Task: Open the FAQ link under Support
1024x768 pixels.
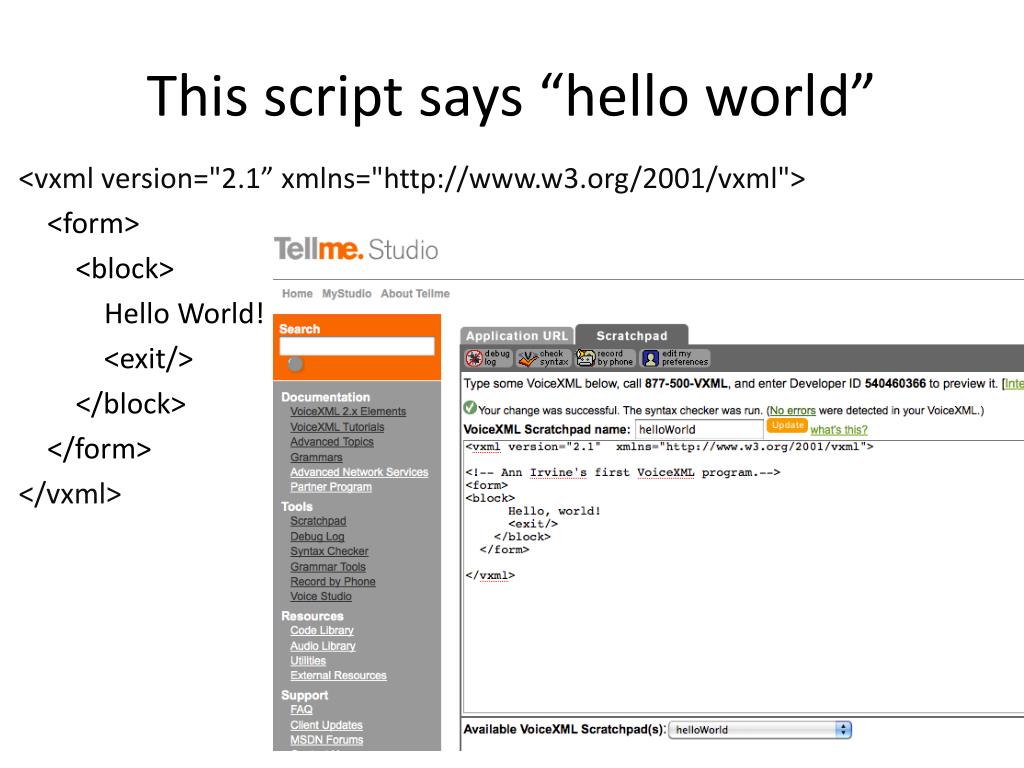Action: pyautogui.click(x=301, y=710)
